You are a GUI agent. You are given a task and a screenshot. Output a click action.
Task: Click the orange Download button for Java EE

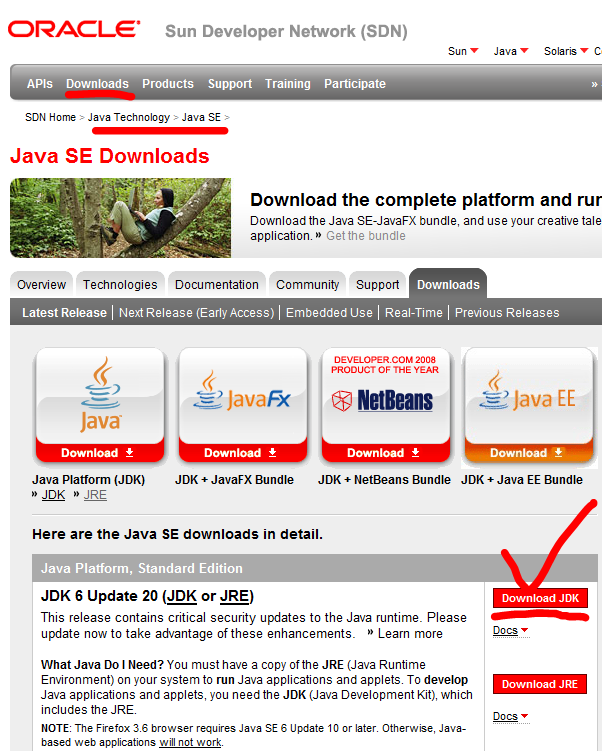(x=529, y=453)
